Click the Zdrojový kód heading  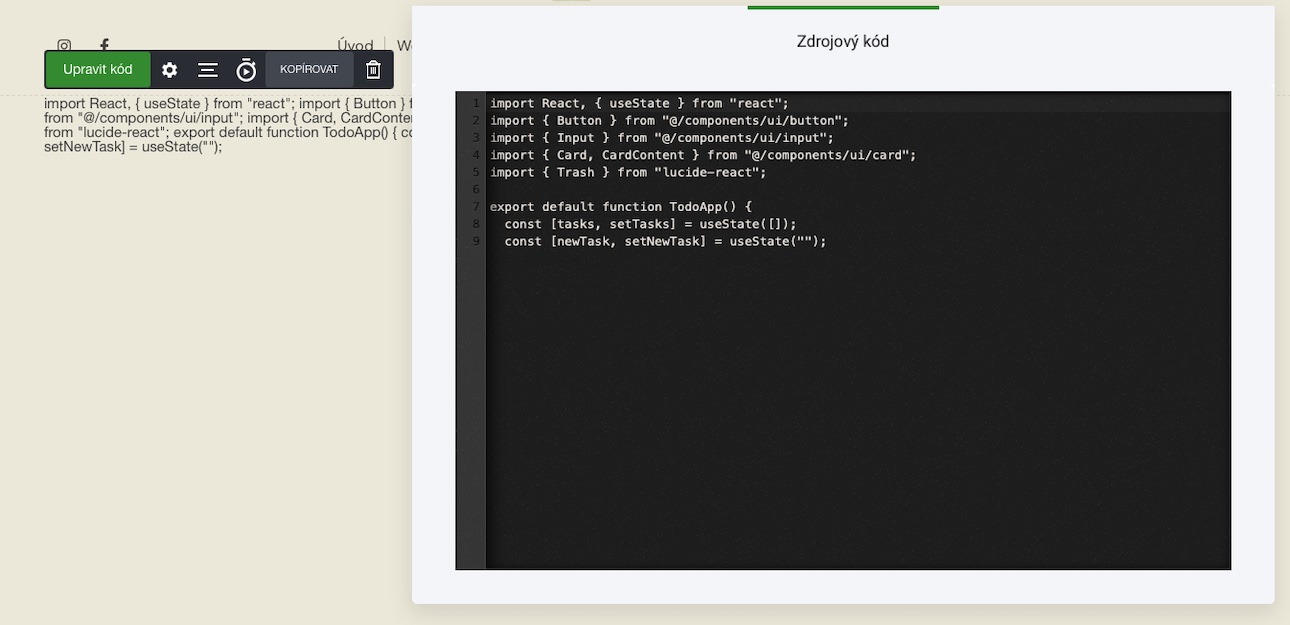843,41
